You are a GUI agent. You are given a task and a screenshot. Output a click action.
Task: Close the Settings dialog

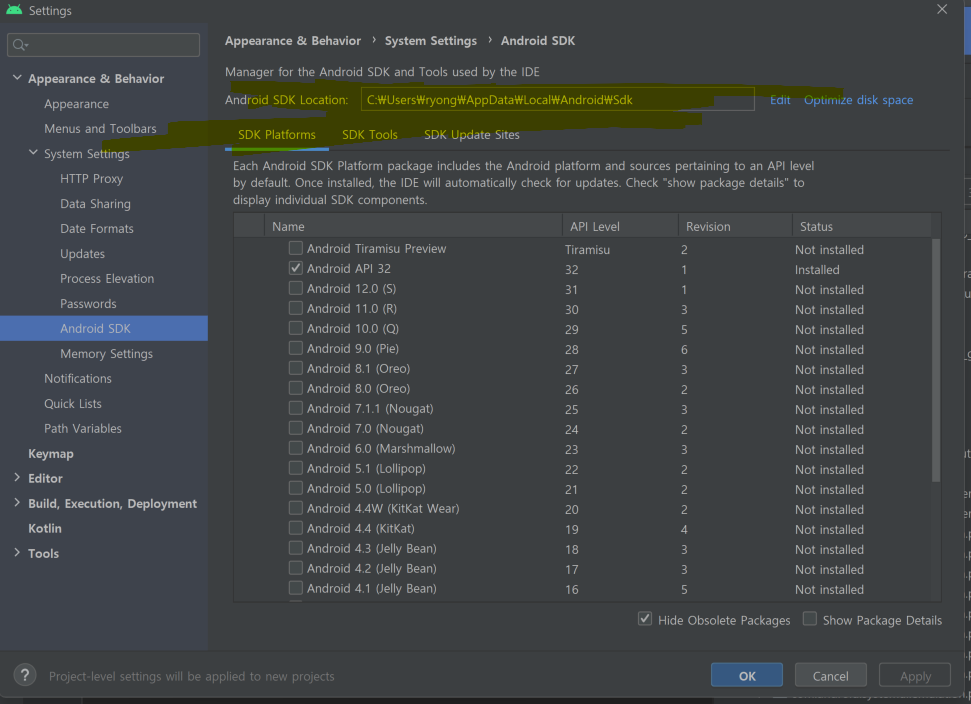click(942, 9)
